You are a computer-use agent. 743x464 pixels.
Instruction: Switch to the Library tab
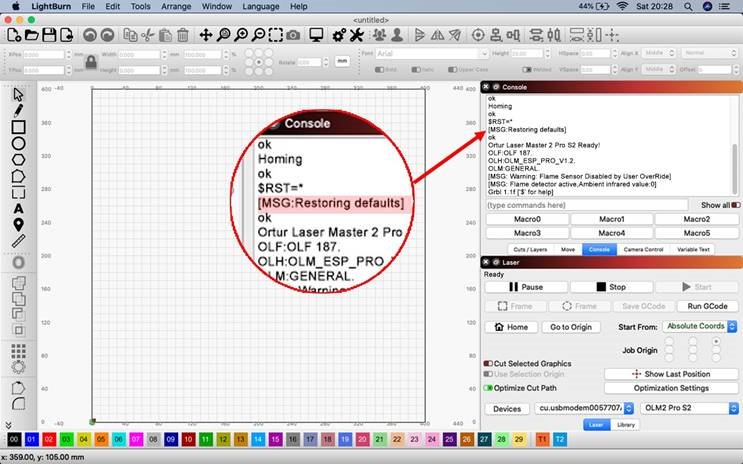click(625, 425)
